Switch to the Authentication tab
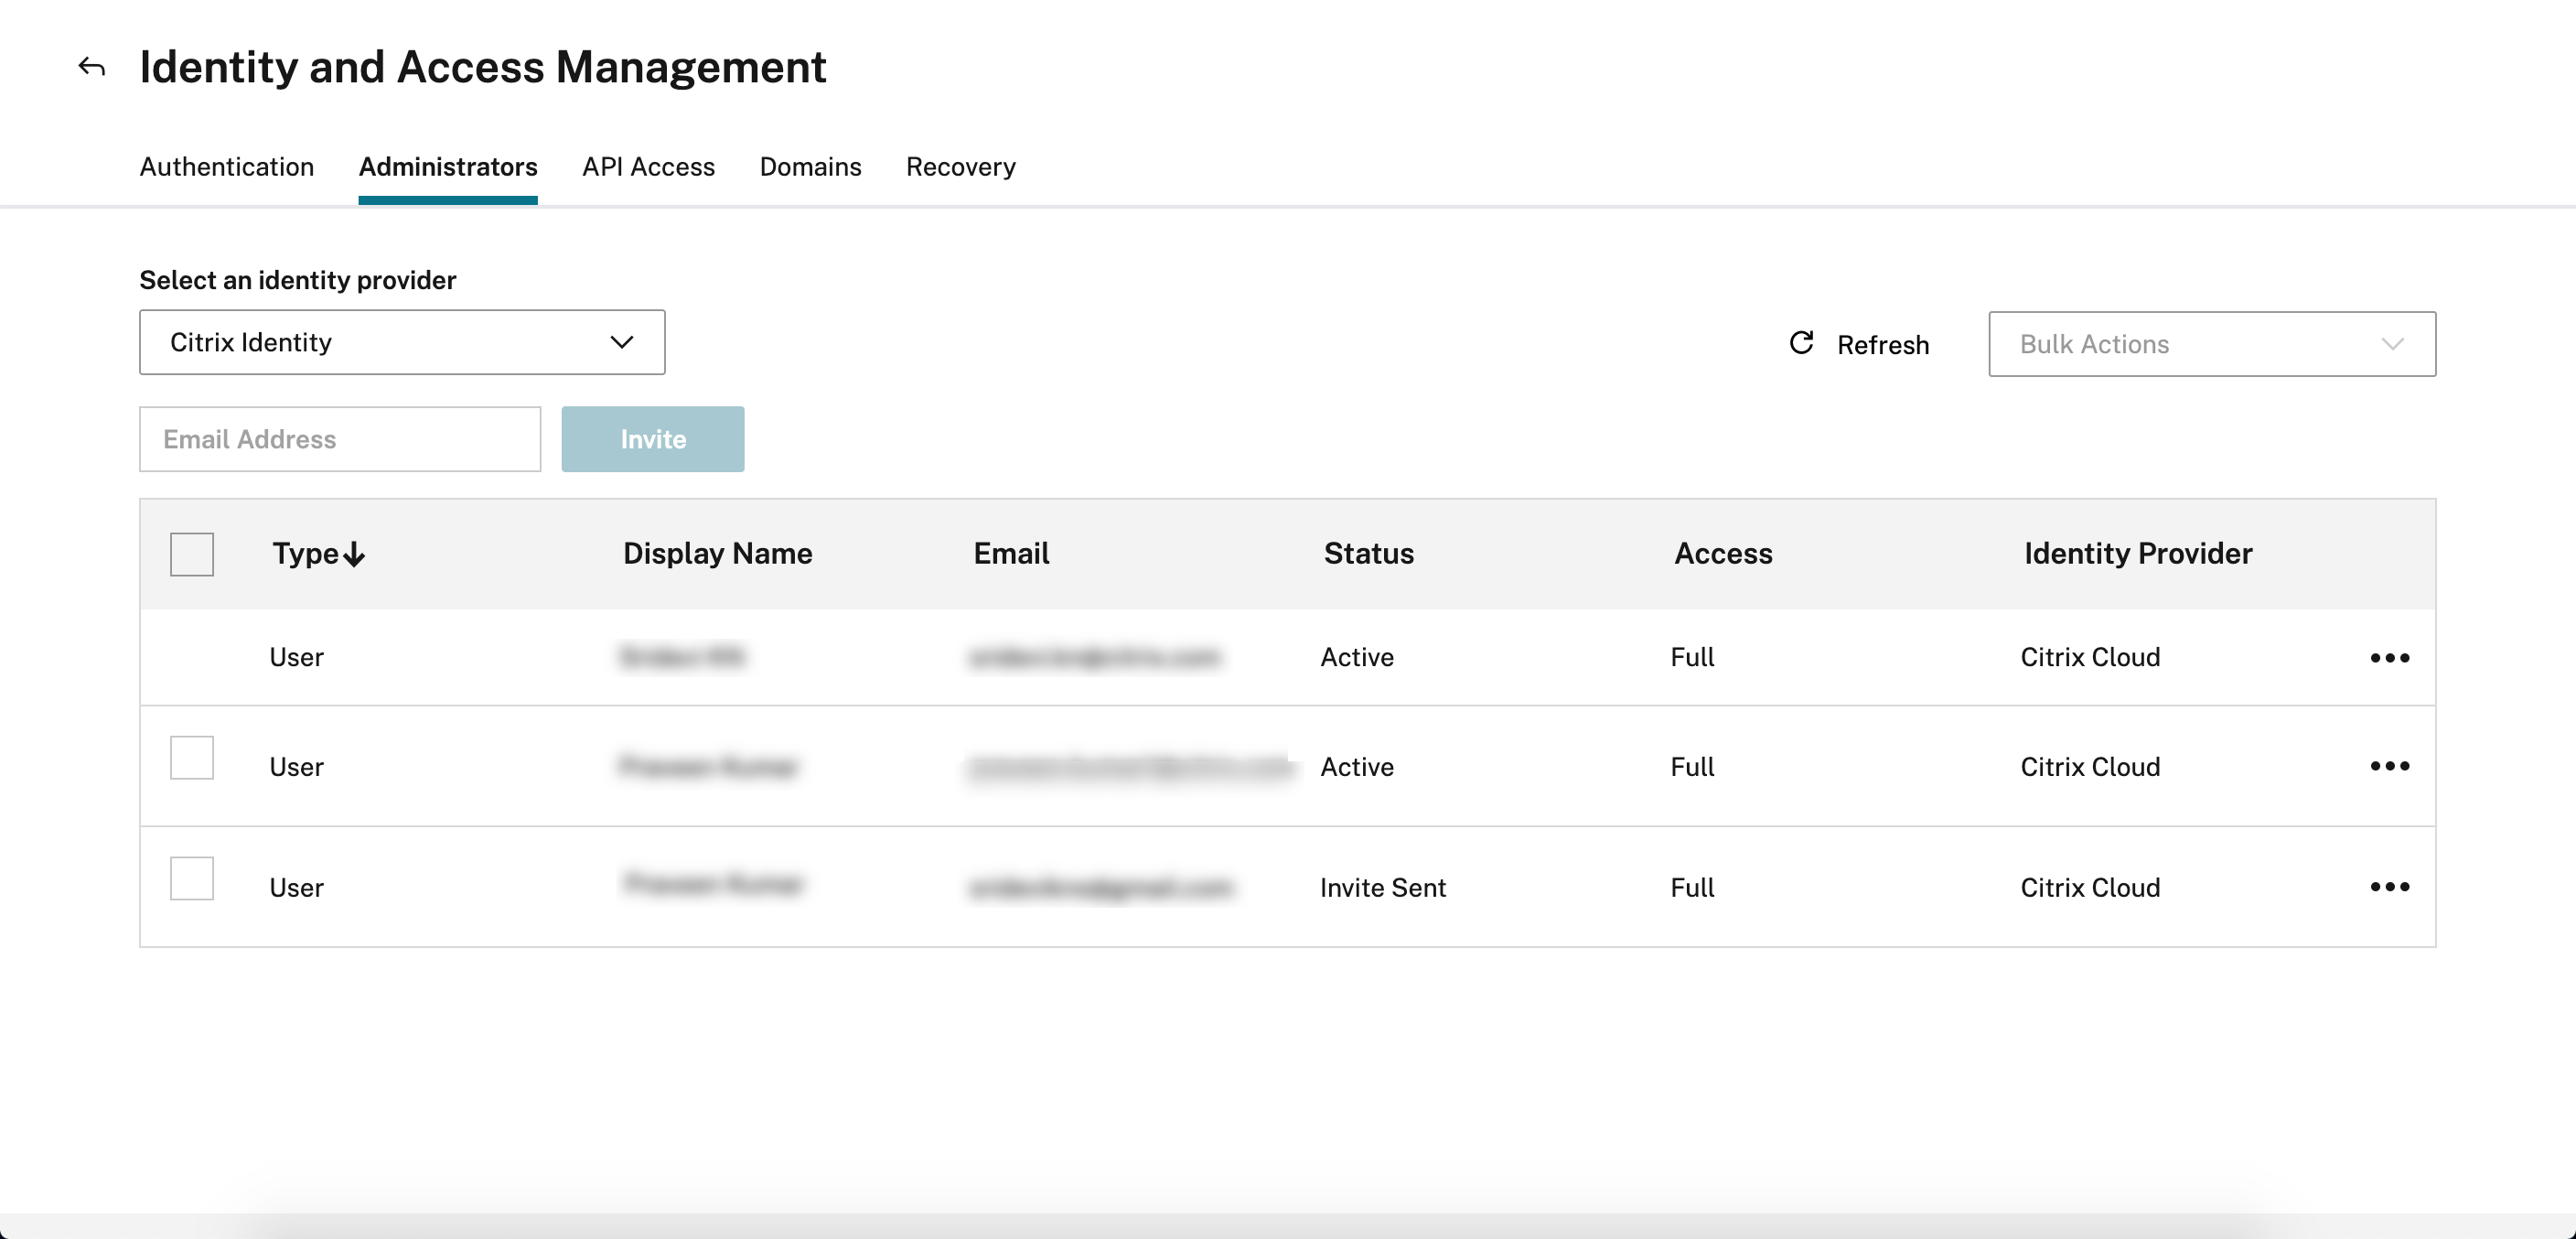Image resolution: width=2576 pixels, height=1239 pixels. (227, 167)
